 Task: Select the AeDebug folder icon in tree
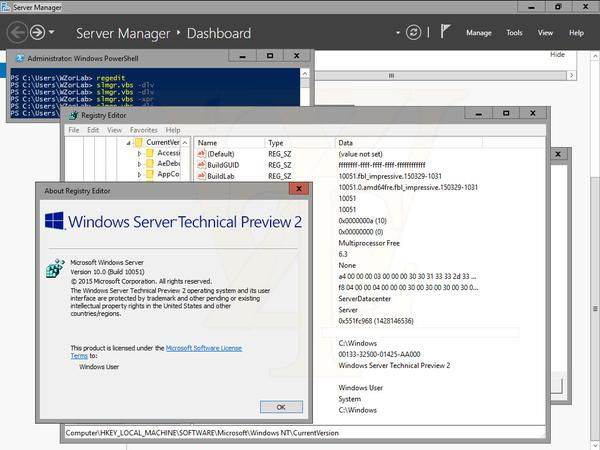[x=150, y=164]
